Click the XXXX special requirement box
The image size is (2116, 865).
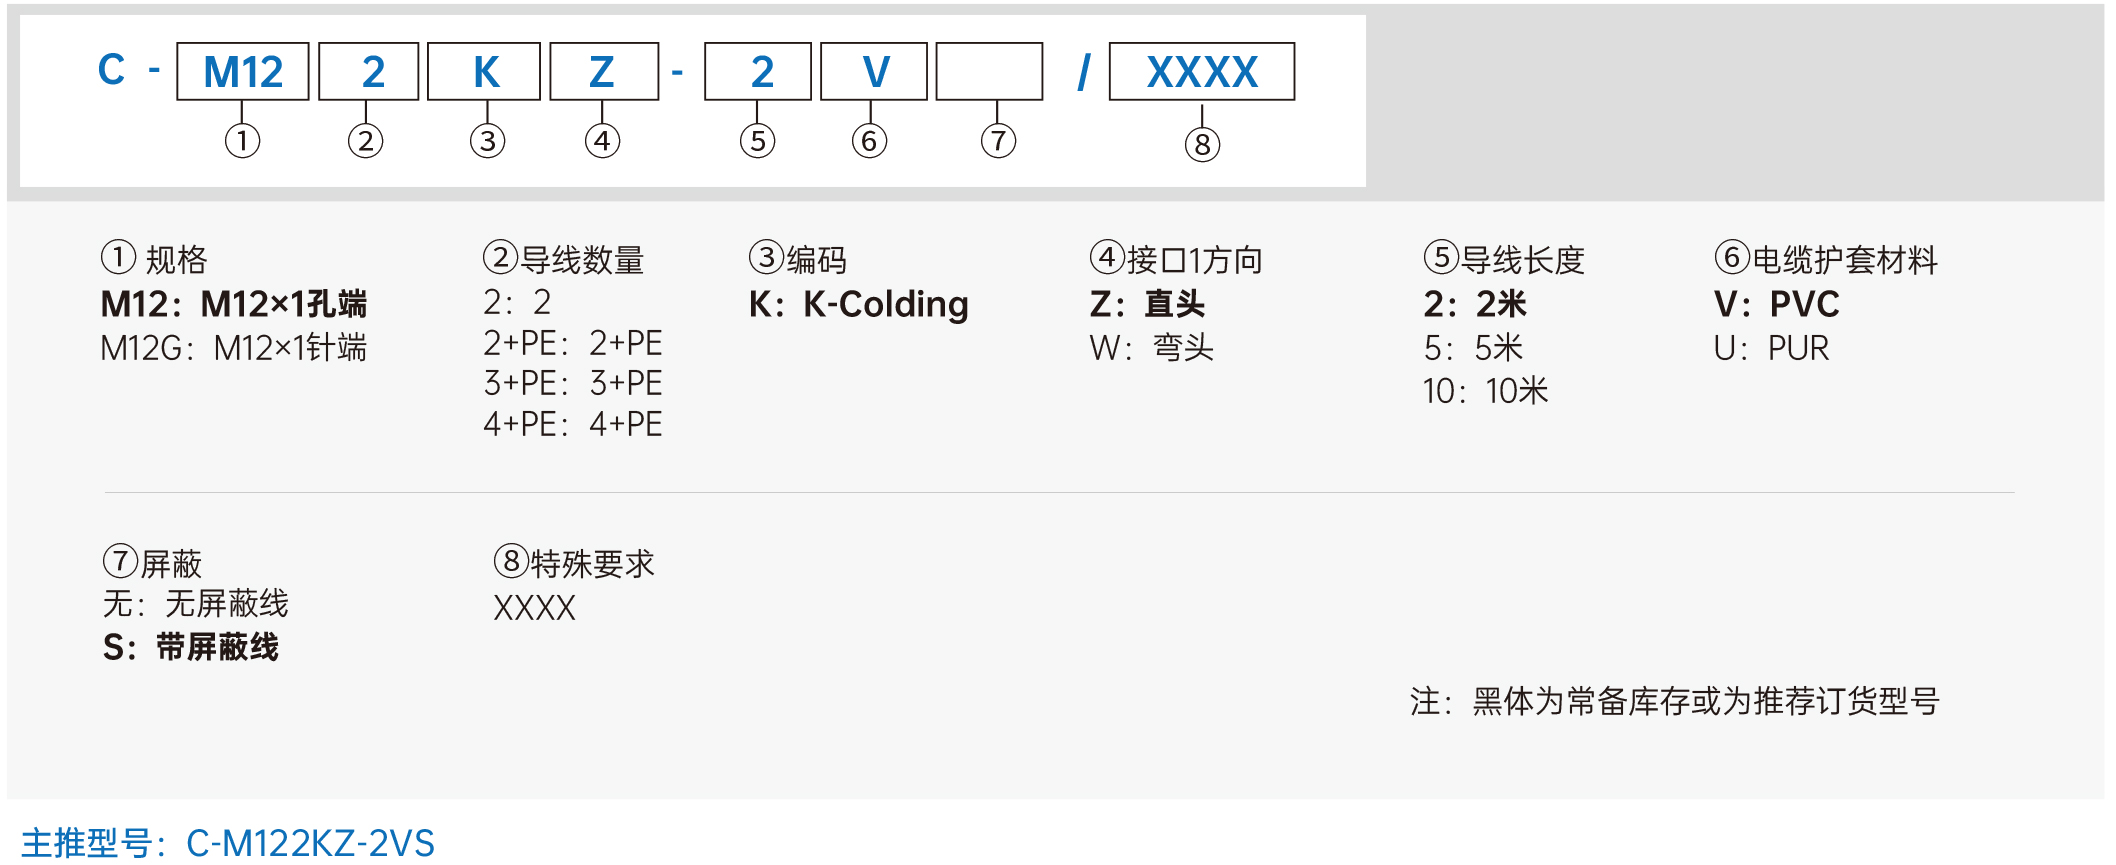(1202, 71)
